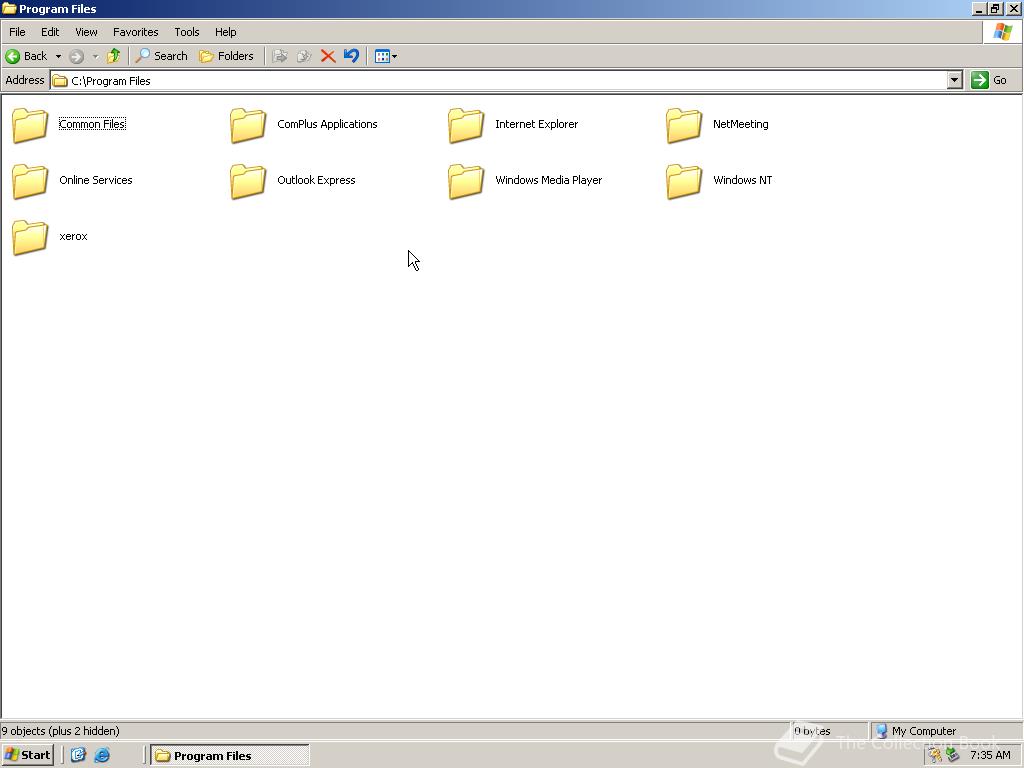The width and height of the screenshot is (1024, 768).
Task: Click the xerox label text
Action: click(x=73, y=236)
